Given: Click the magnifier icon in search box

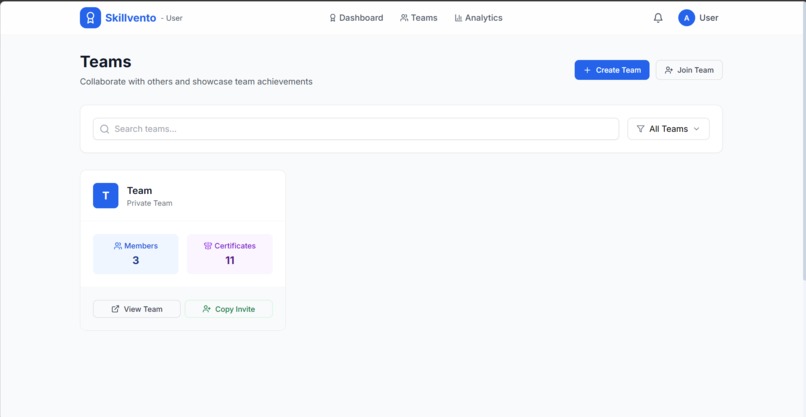Looking at the screenshot, I should click(x=104, y=129).
